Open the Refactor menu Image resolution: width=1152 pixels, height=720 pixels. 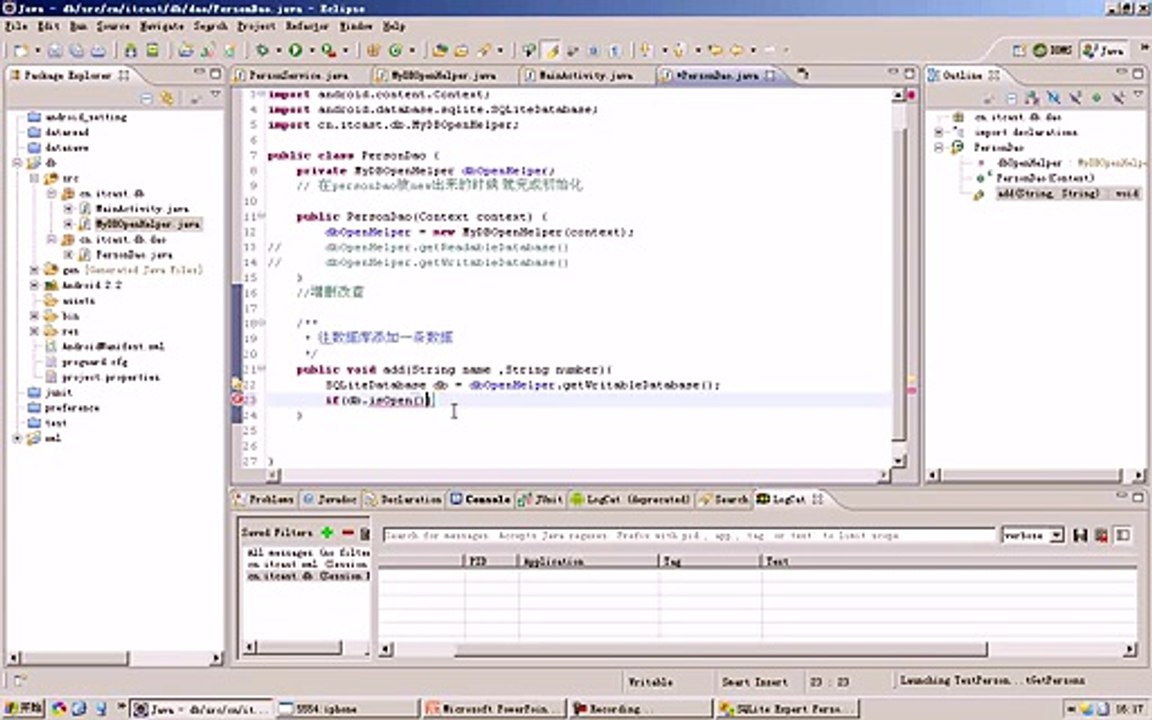coord(307,26)
